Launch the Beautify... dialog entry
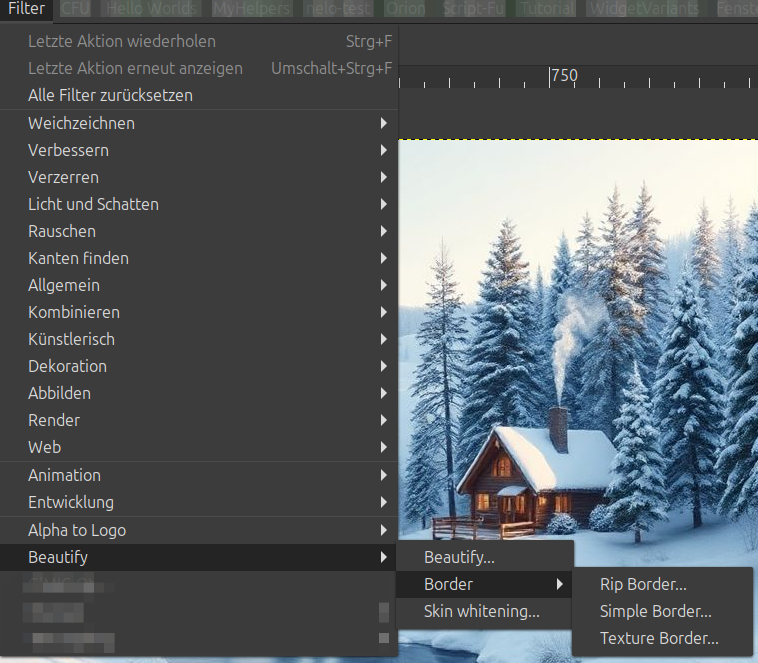Image resolution: width=758 pixels, height=663 pixels. [x=459, y=557]
